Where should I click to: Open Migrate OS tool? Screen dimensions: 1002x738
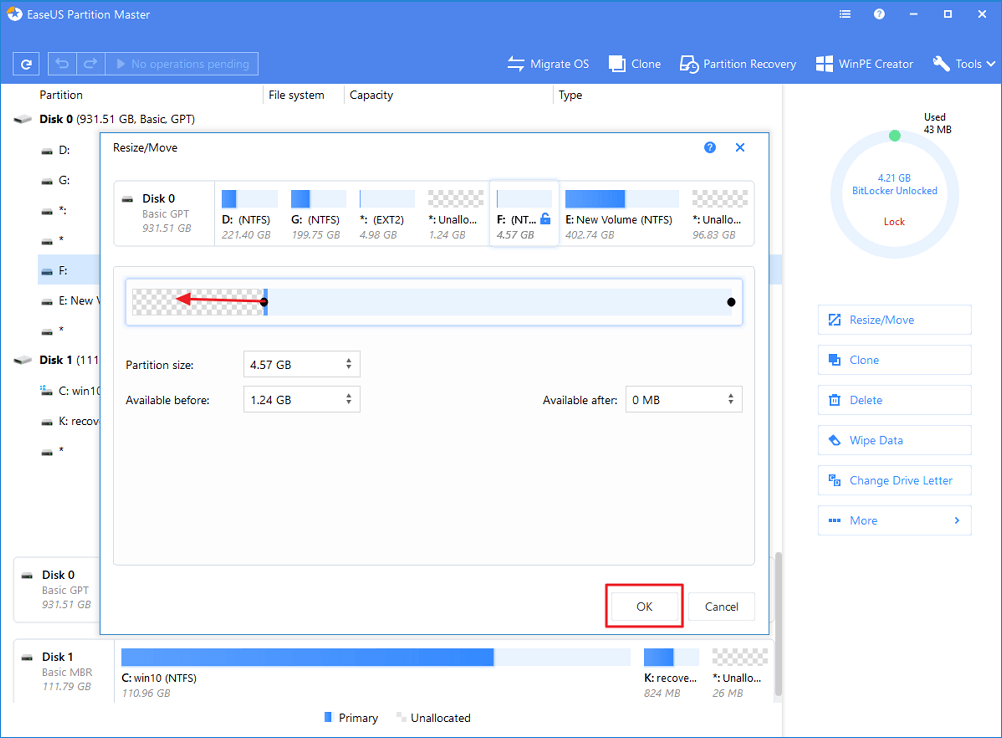pos(548,64)
